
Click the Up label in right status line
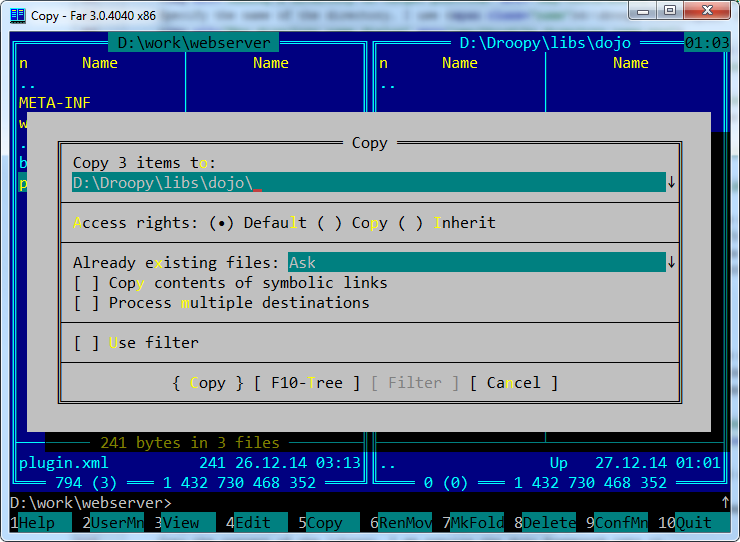559,463
